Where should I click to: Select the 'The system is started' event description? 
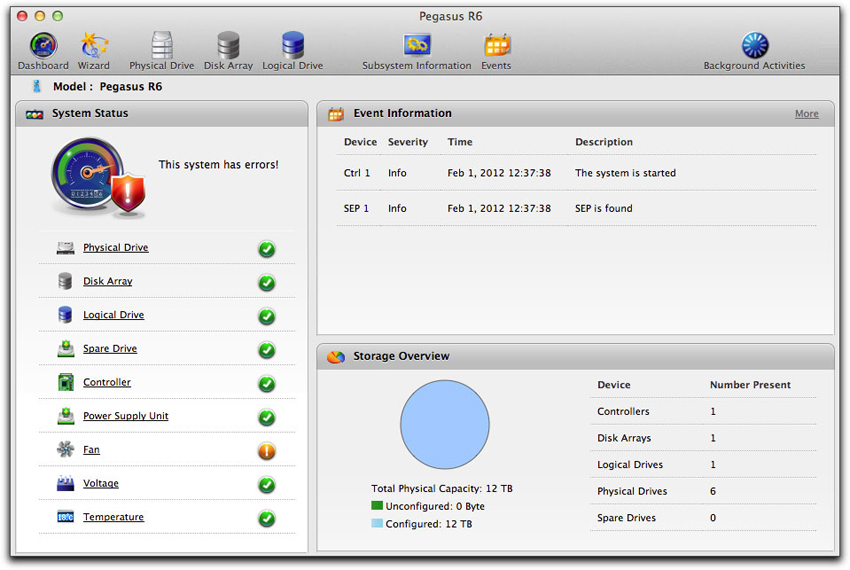click(625, 173)
